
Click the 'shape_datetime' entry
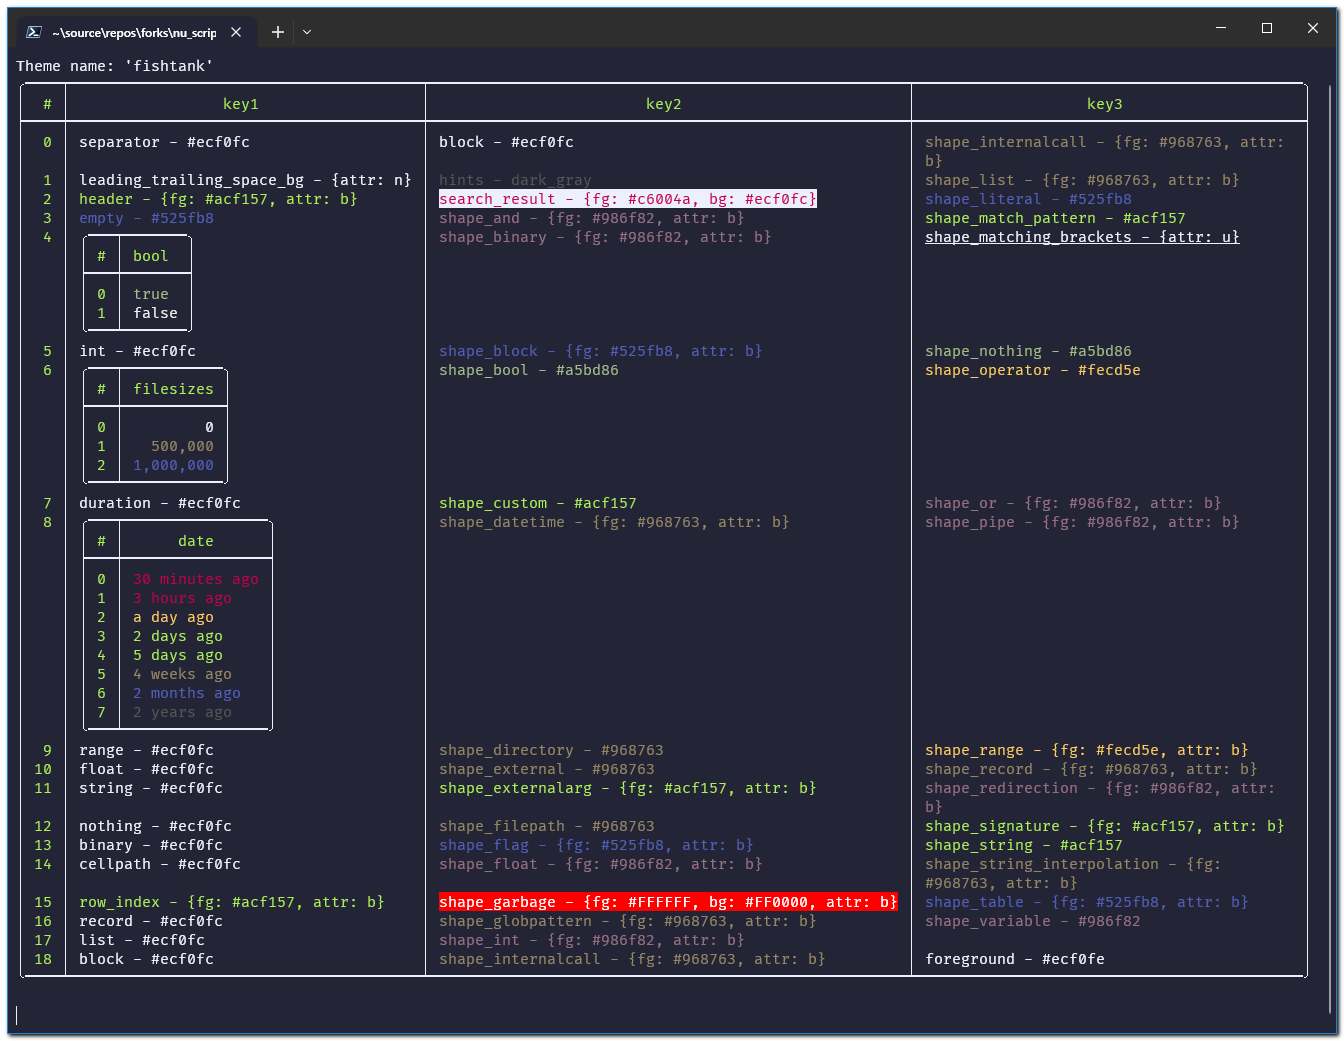coord(615,522)
